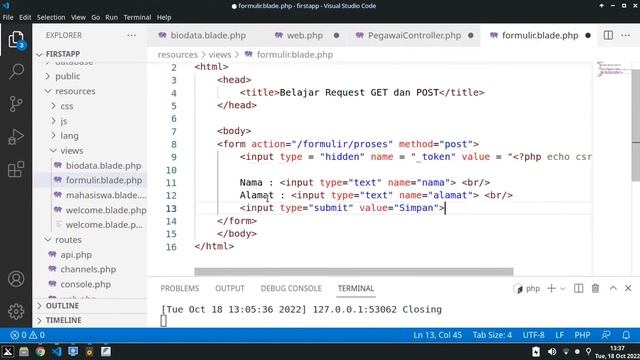This screenshot has width=640, height=360.
Task: Open the application menu X icon in taskbar
Action: 7,351
